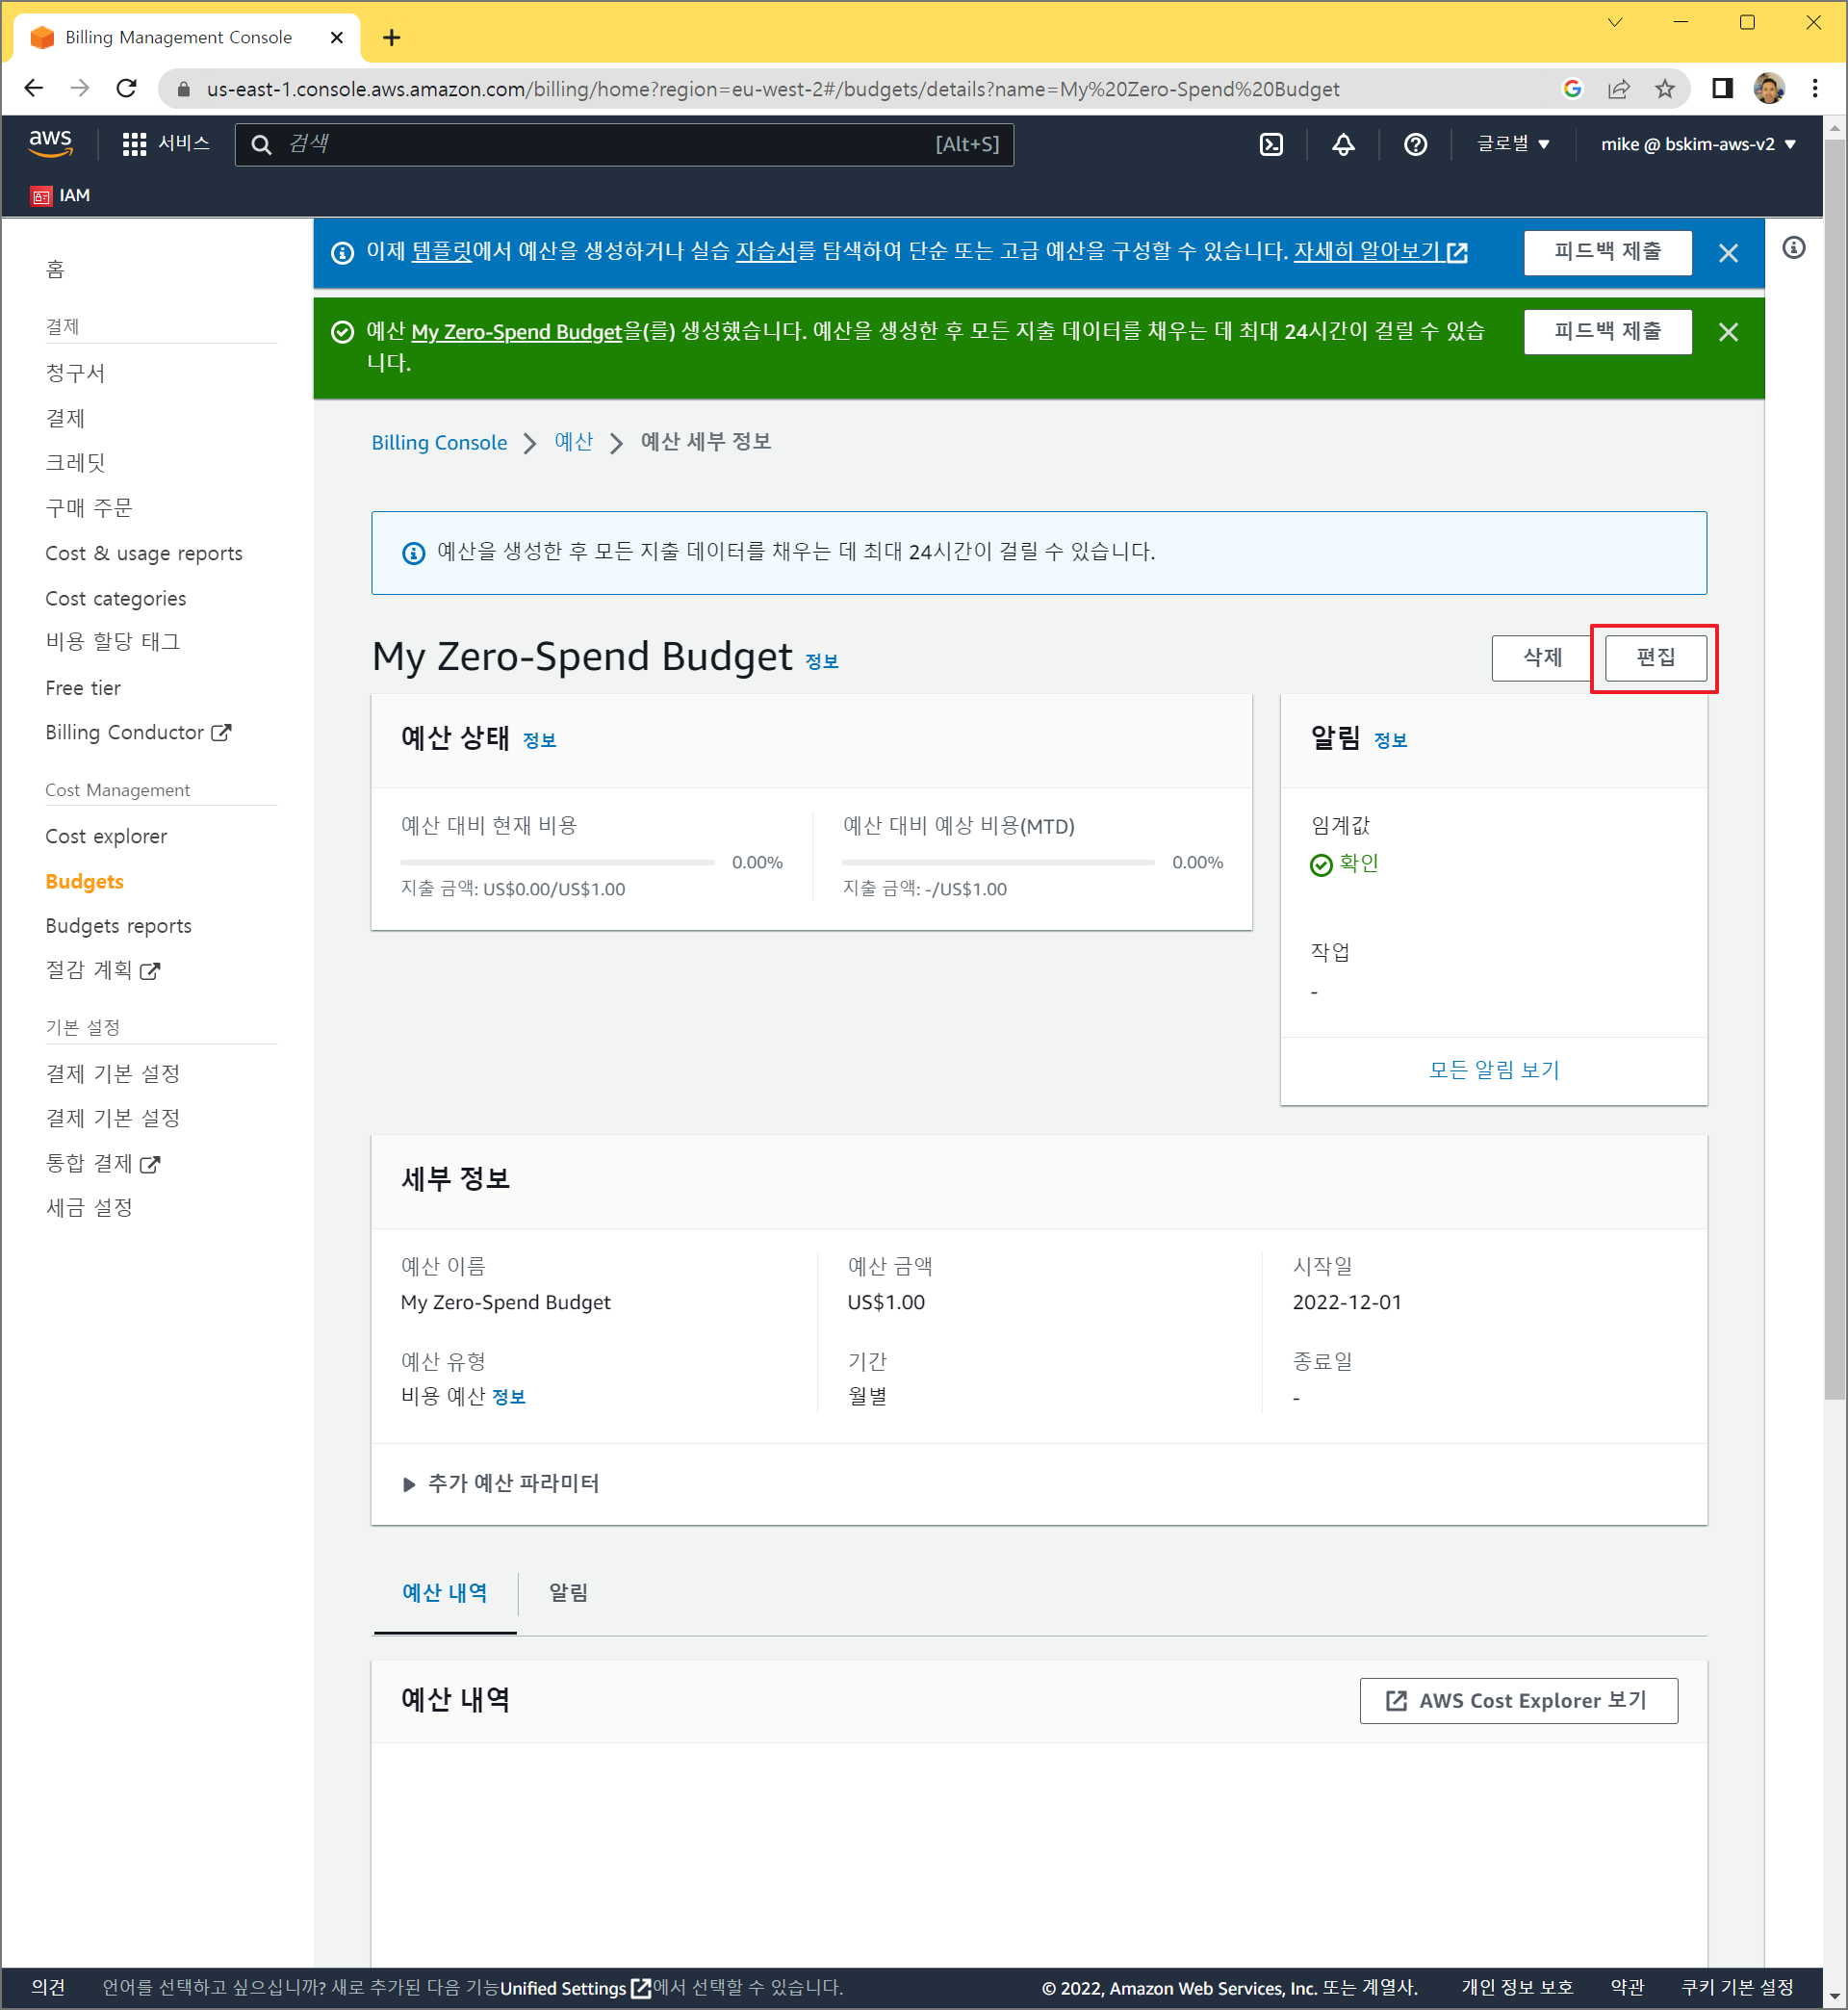The image size is (1848, 2010).
Task: Click the 예산 대비 현재 비용 progress bar
Action: coord(557,862)
